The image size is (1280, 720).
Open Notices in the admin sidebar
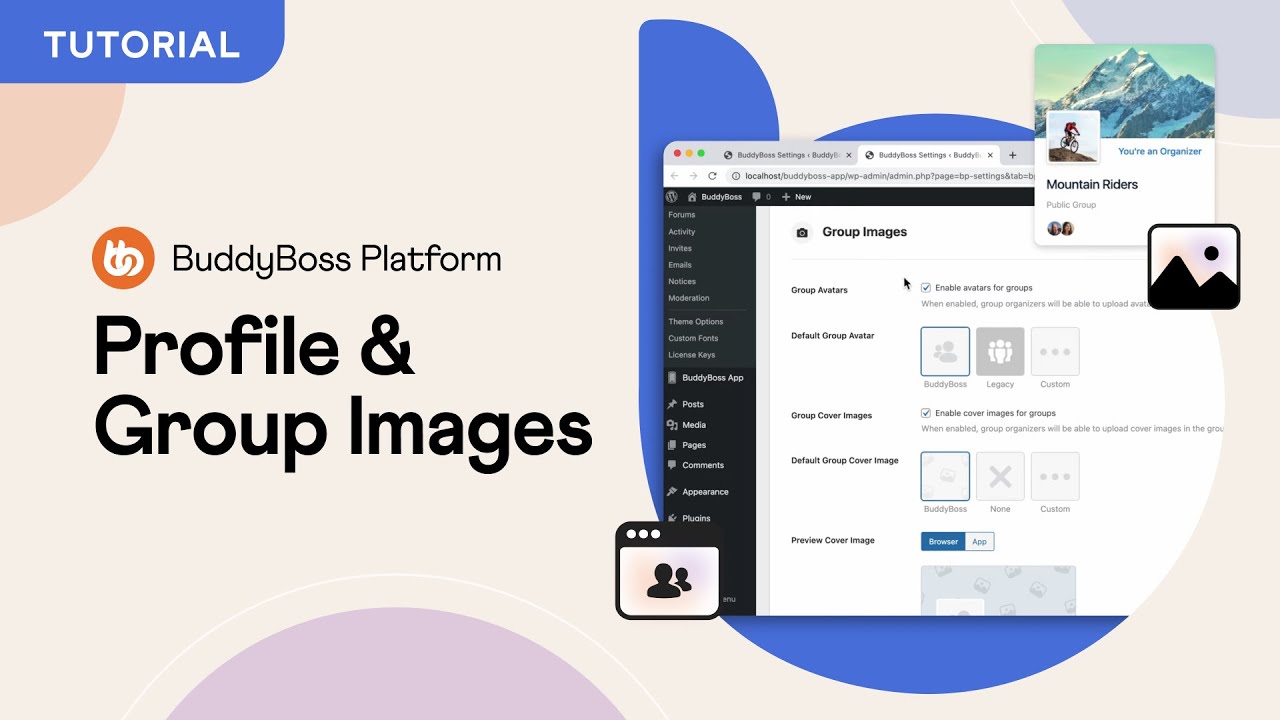[x=682, y=282]
